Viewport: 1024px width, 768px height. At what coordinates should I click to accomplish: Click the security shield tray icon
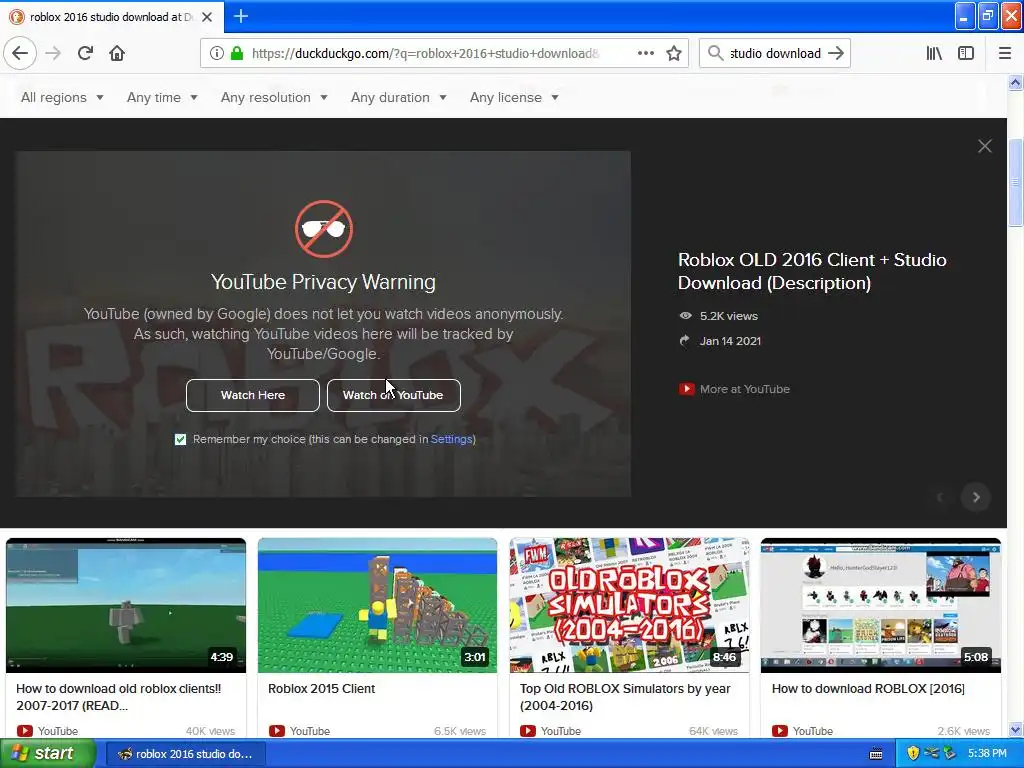coord(913,754)
